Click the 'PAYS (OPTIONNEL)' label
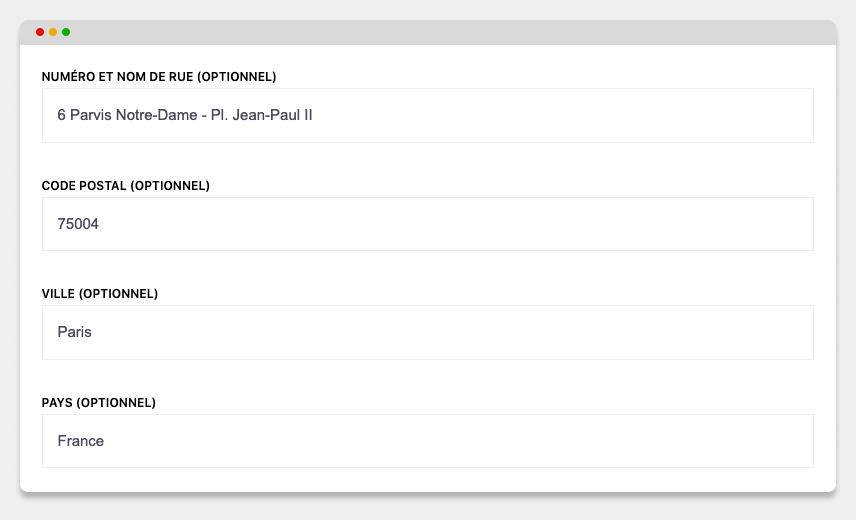The width and height of the screenshot is (856, 520). [99, 403]
